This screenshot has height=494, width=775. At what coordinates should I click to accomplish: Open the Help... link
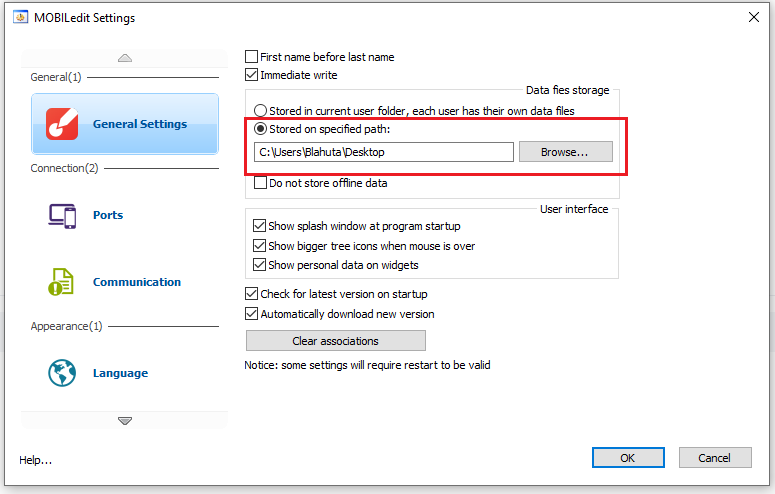pyautogui.click(x=36, y=460)
